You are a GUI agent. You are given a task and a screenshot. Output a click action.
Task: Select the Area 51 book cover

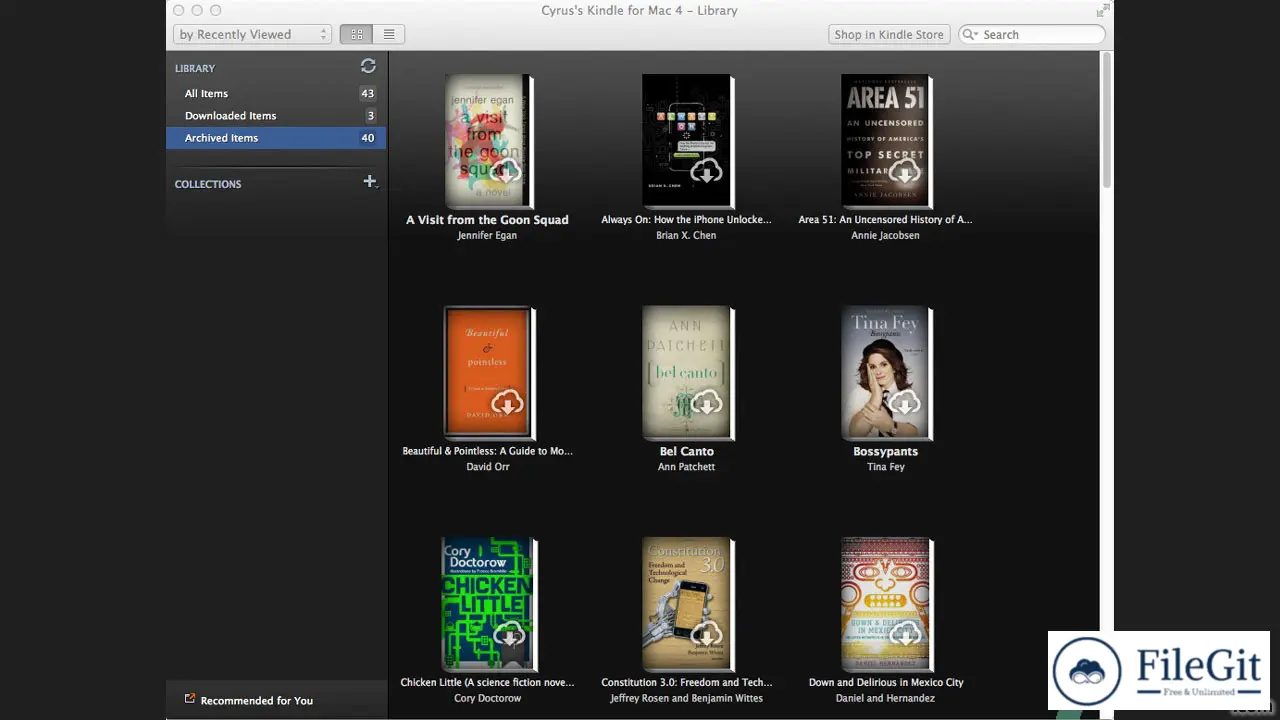click(x=886, y=141)
